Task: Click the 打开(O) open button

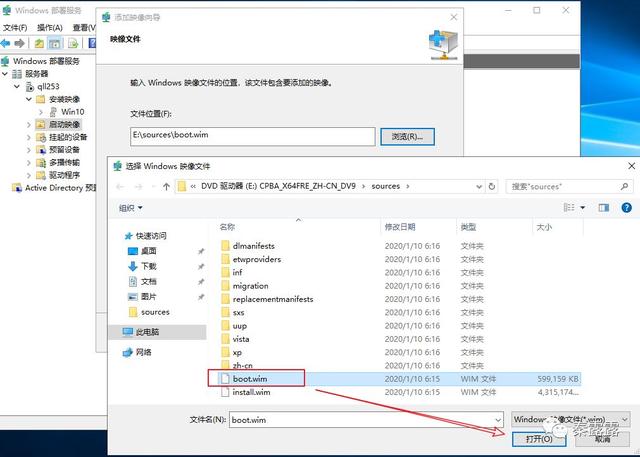Action: click(x=539, y=439)
